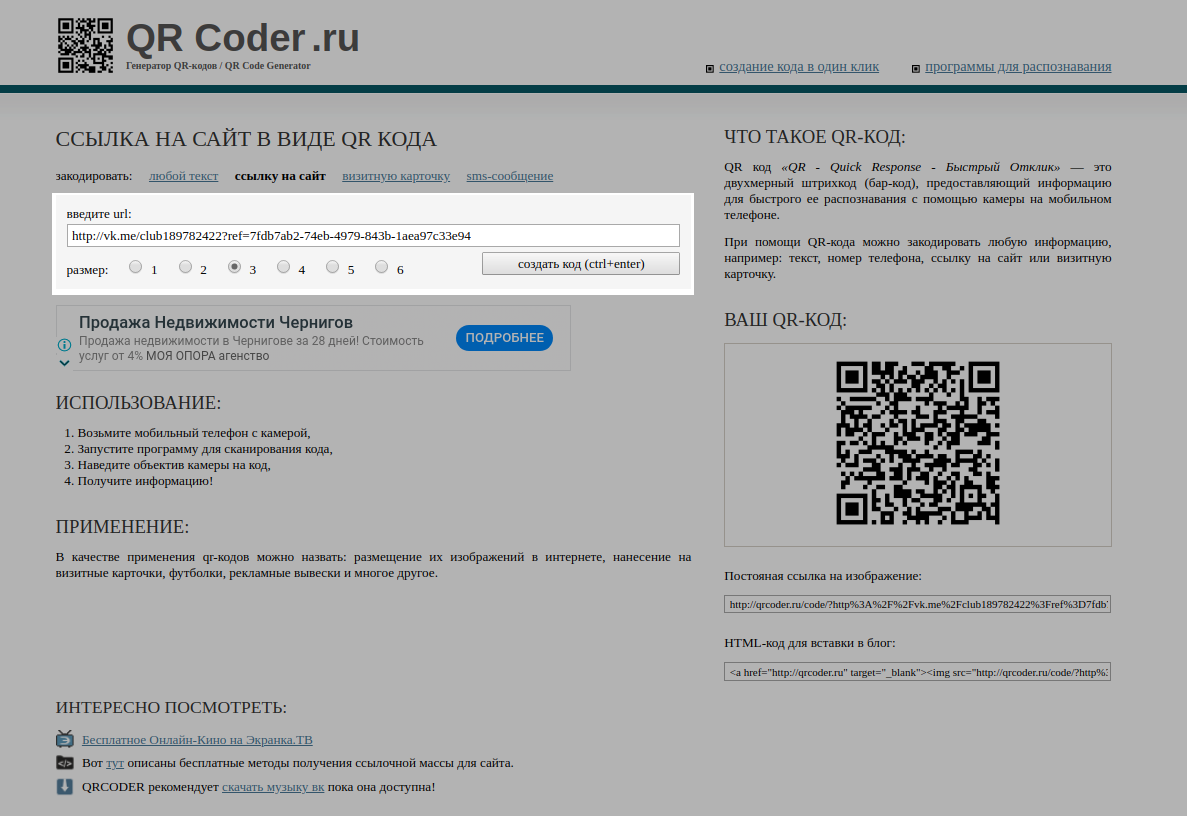Click the generated QR code image

918,443
